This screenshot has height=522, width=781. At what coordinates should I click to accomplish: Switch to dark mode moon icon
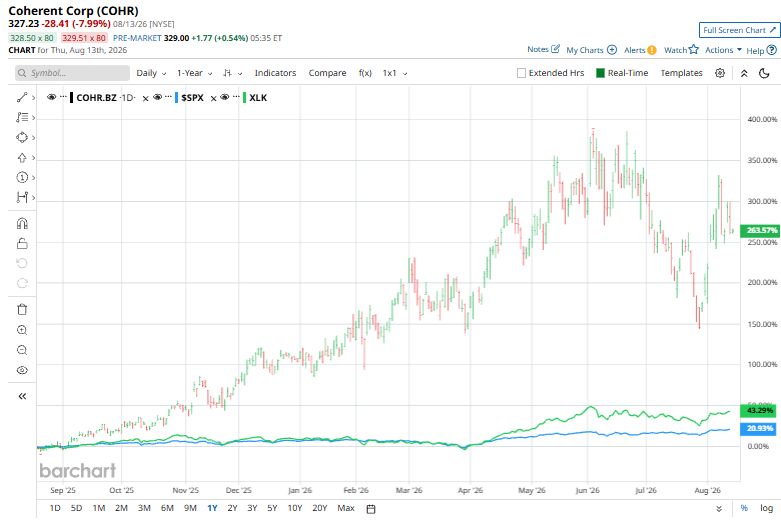pyautogui.click(x=764, y=73)
